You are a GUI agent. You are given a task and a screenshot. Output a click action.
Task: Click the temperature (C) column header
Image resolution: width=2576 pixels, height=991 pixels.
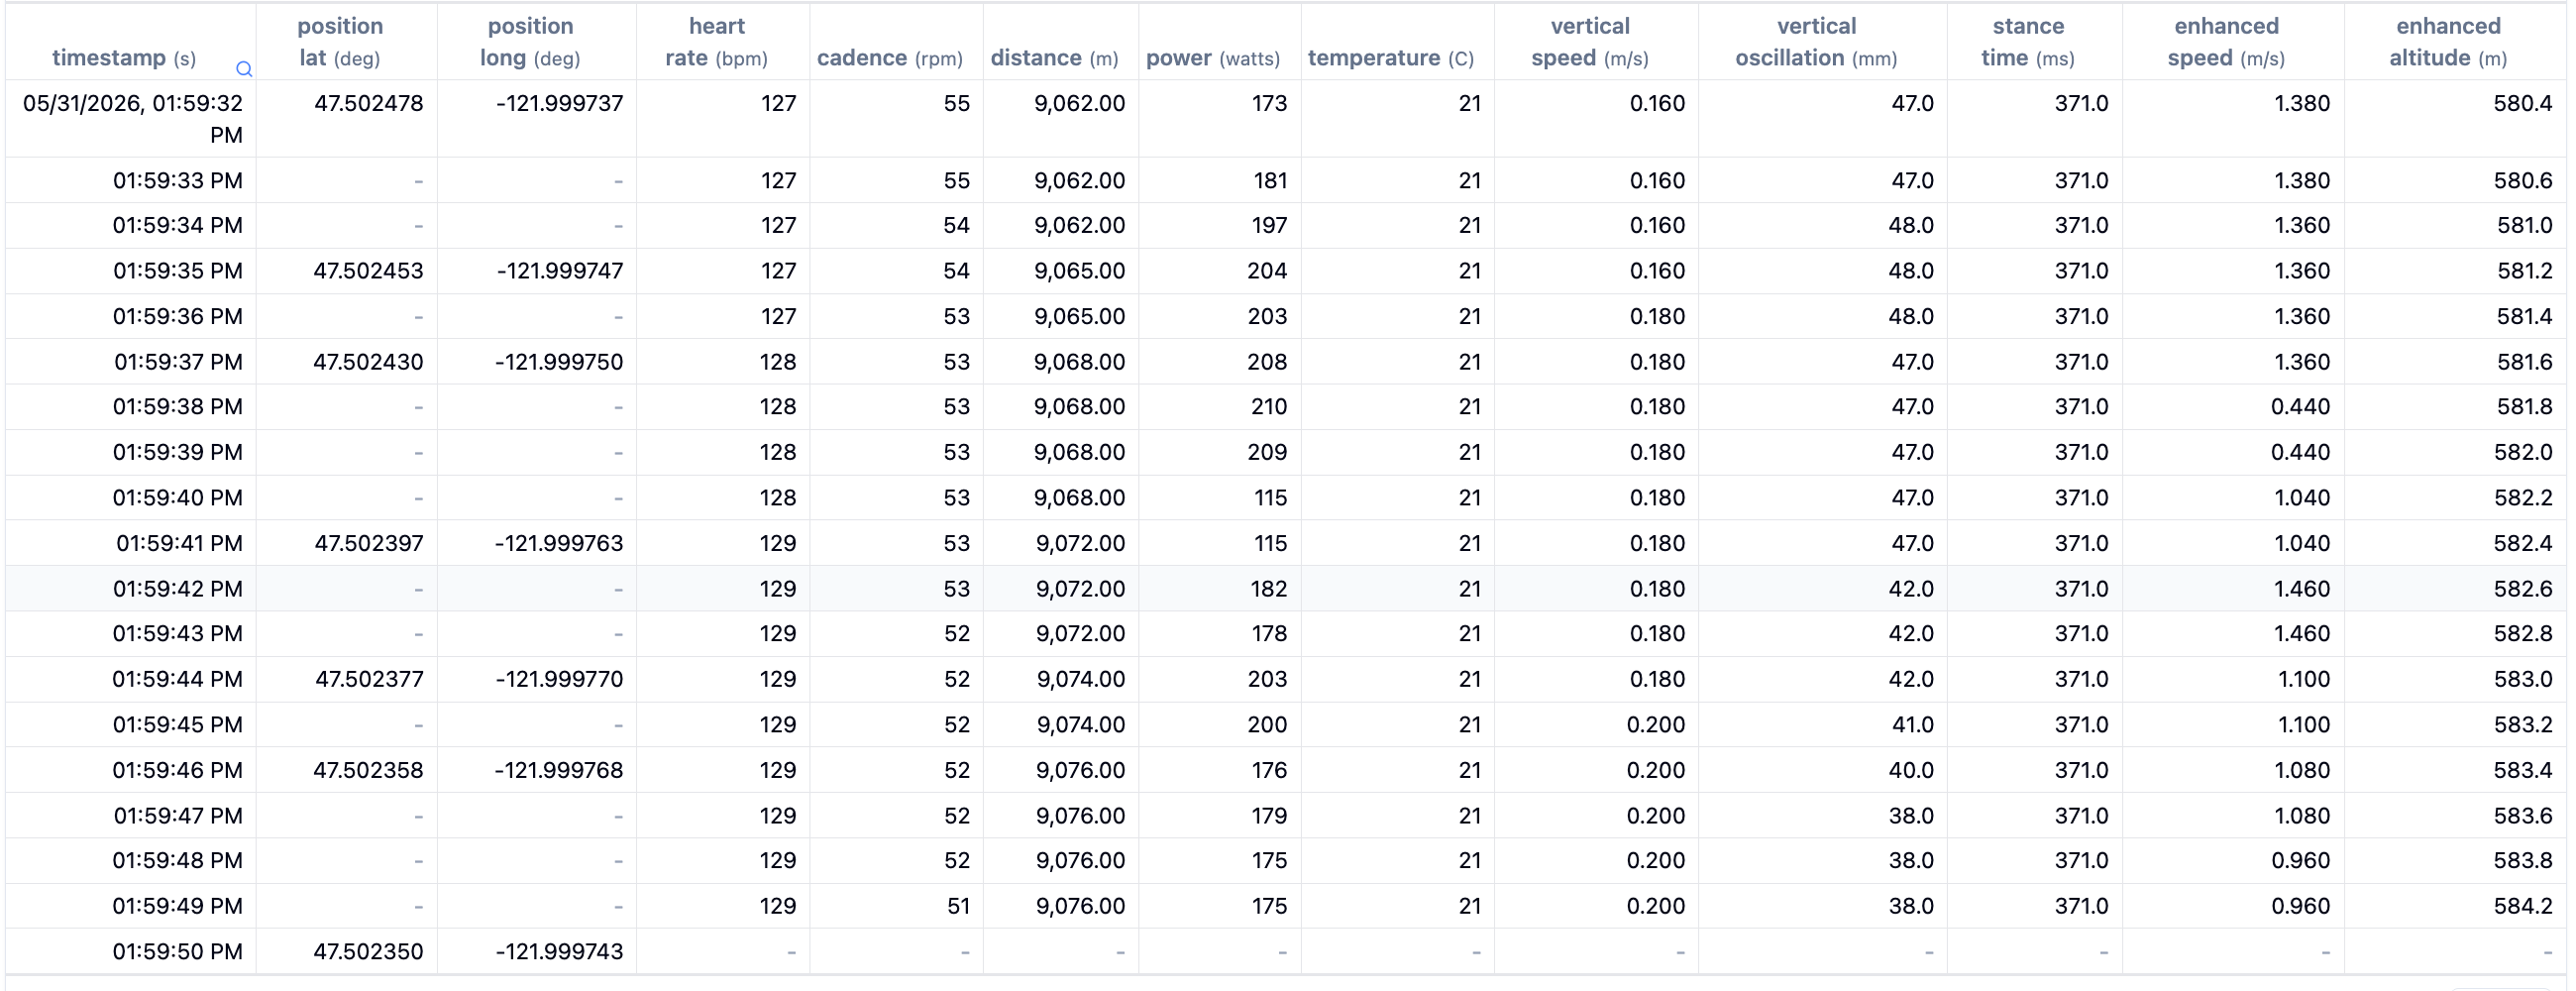click(1391, 58)
